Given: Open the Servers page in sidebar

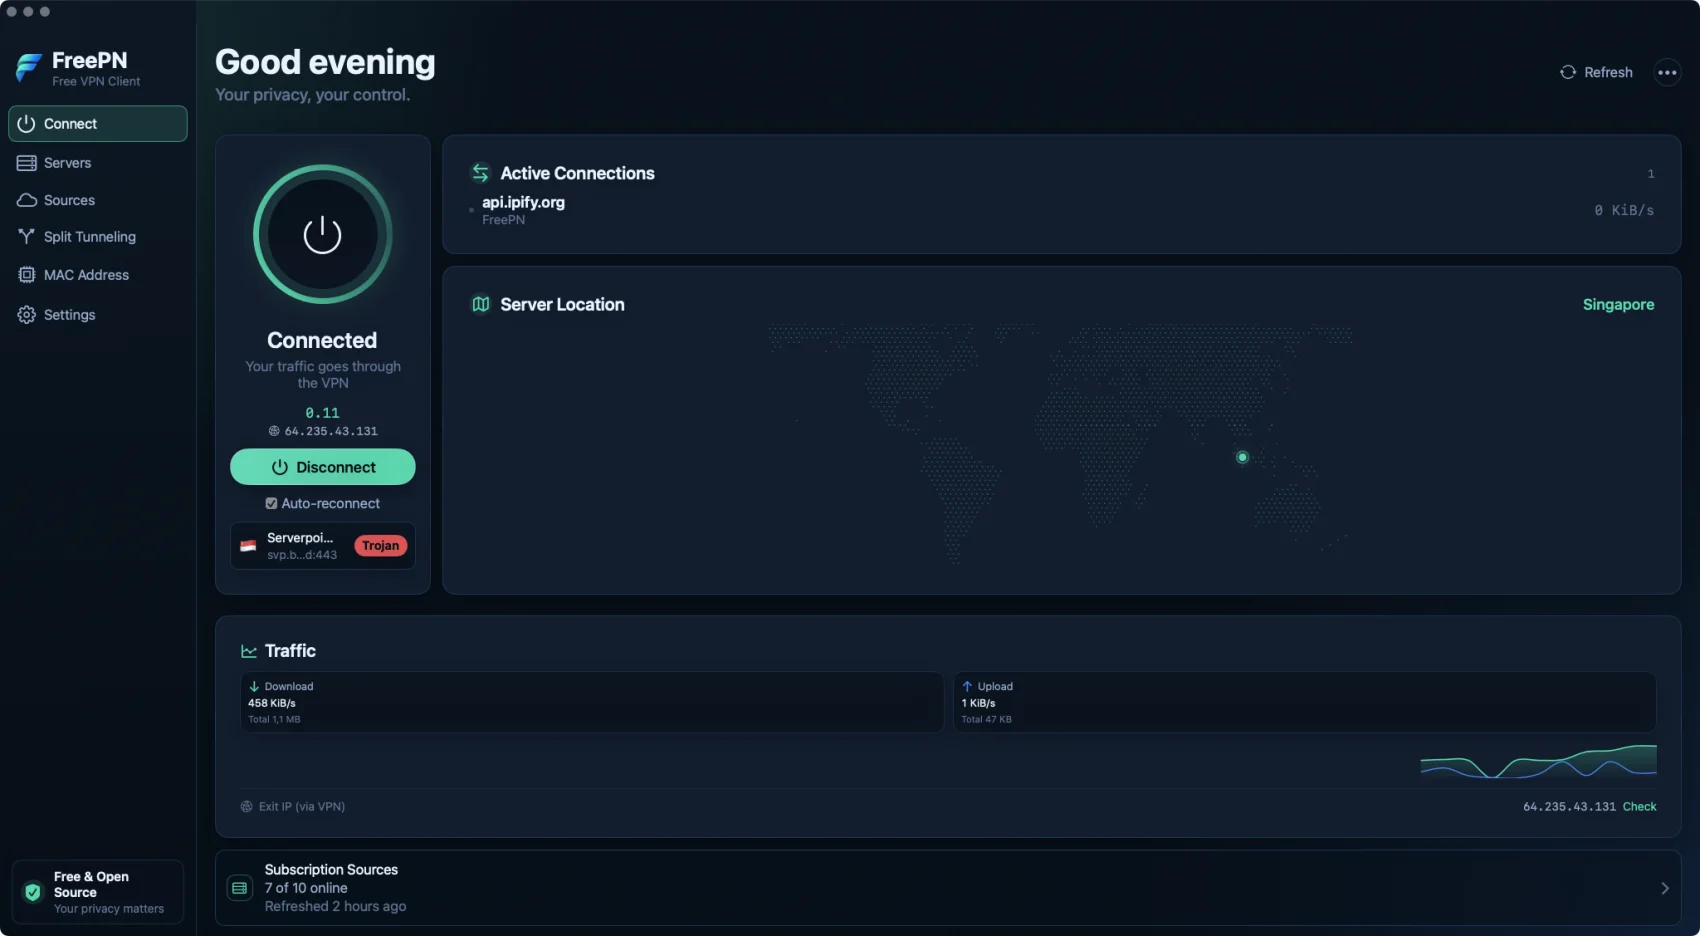Looking at the screenshot, I should 98,163.
